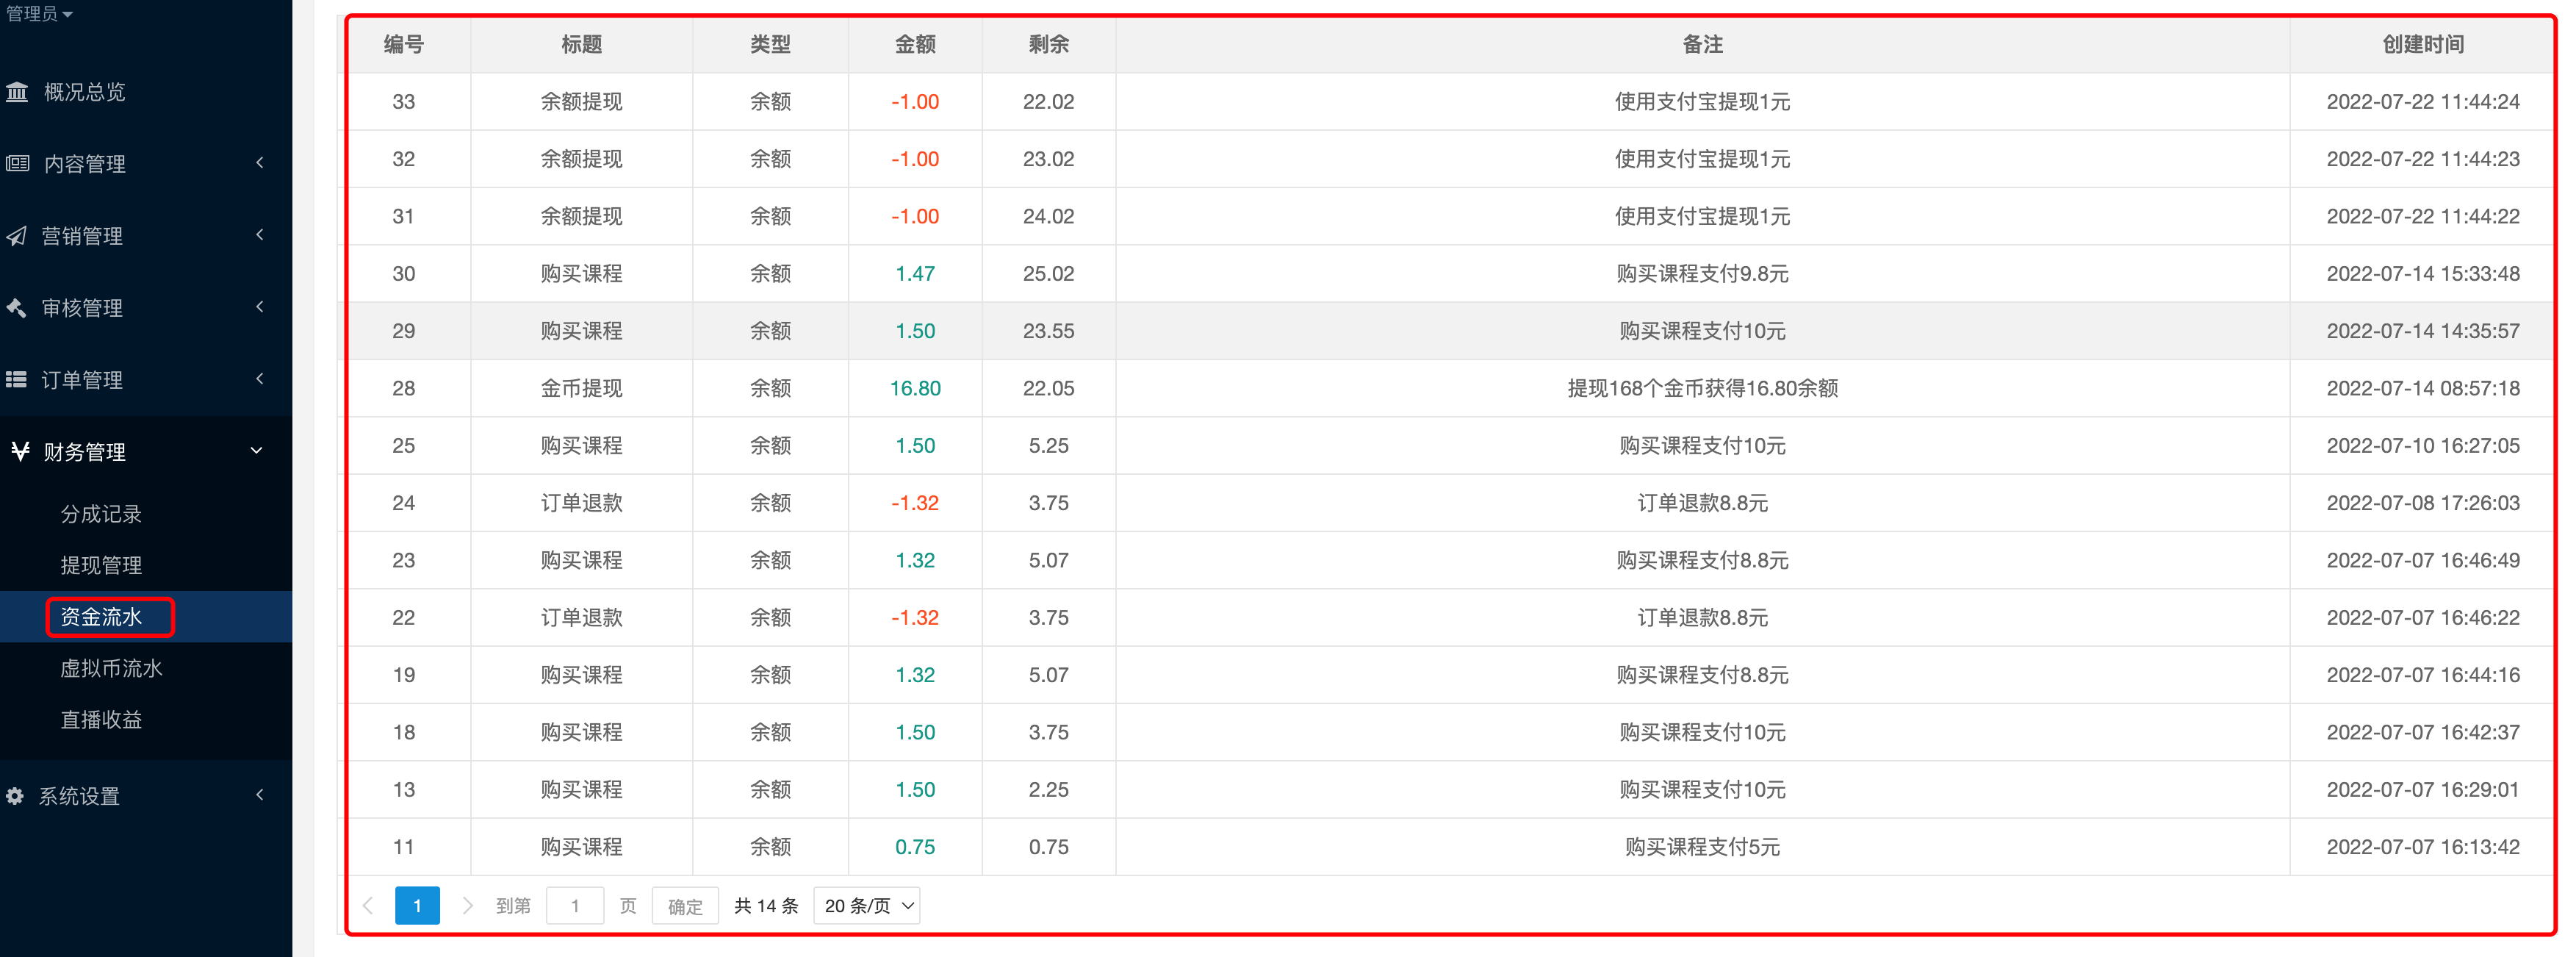Image resolution: width=2576 pixels, height=957 pixels.
Task: Click the page number jump input
Action: [x=575, y=906]
